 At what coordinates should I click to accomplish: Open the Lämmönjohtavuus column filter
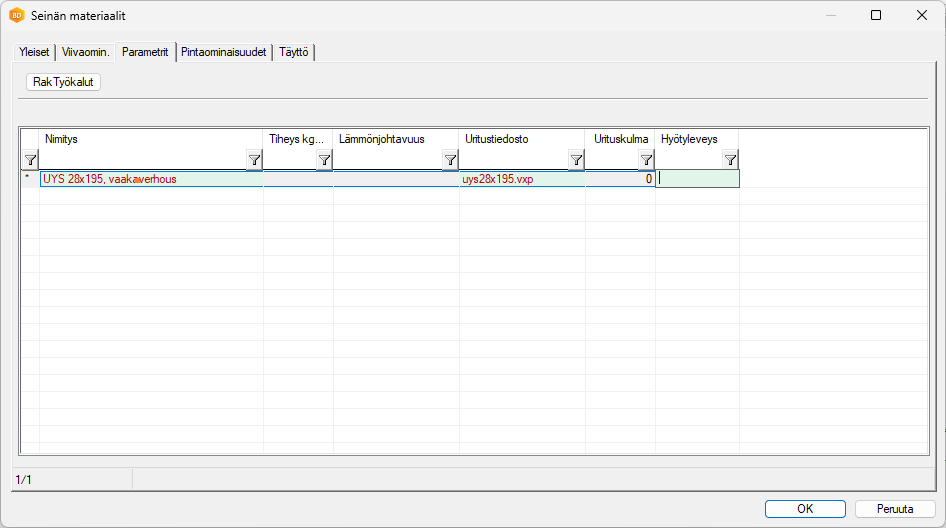(x=450, y=160)
